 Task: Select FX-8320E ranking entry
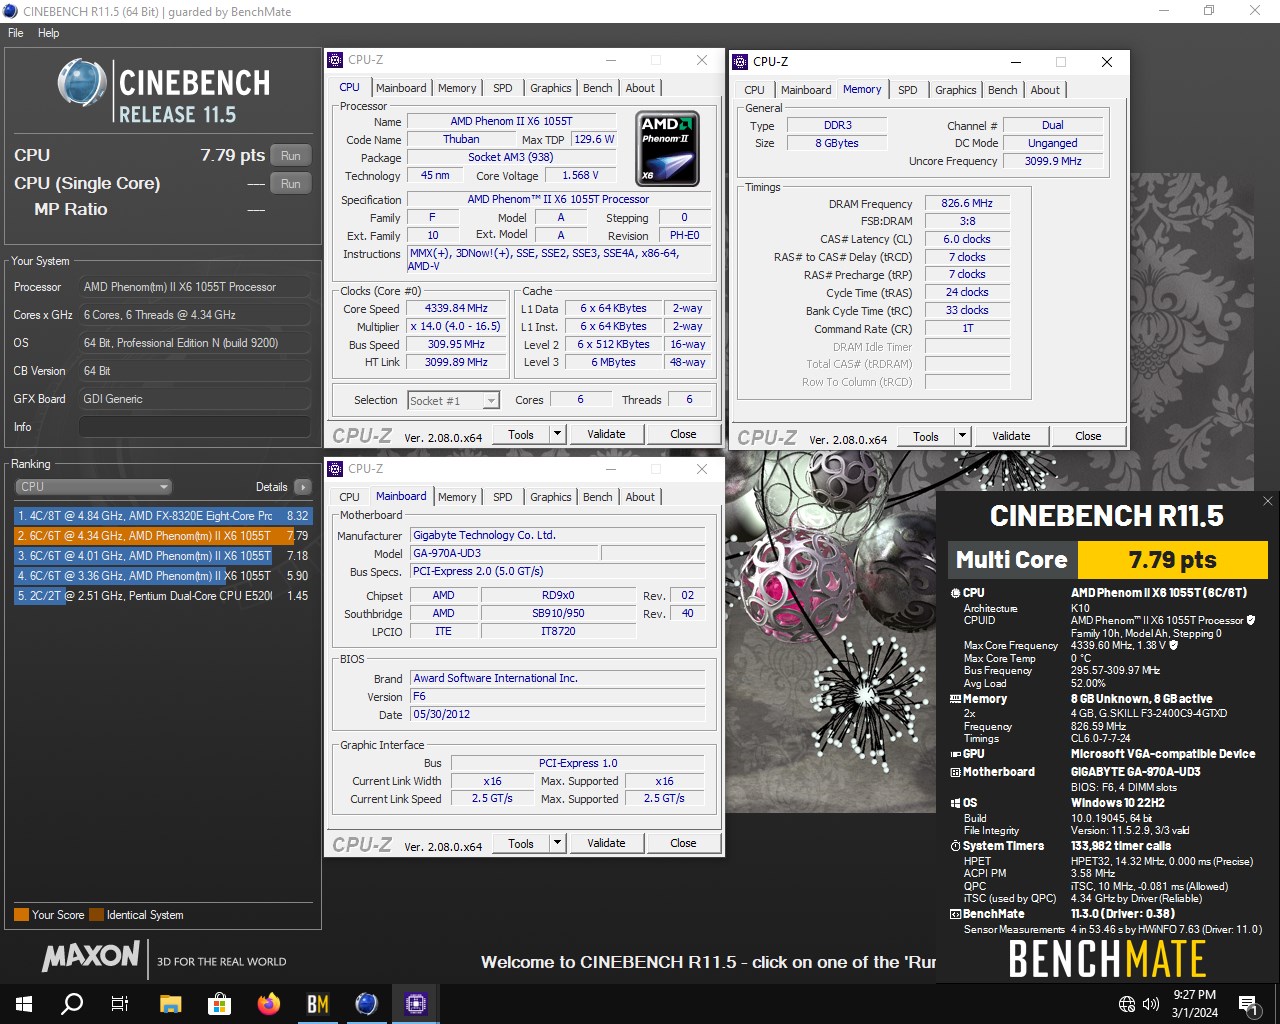(163, 516)
